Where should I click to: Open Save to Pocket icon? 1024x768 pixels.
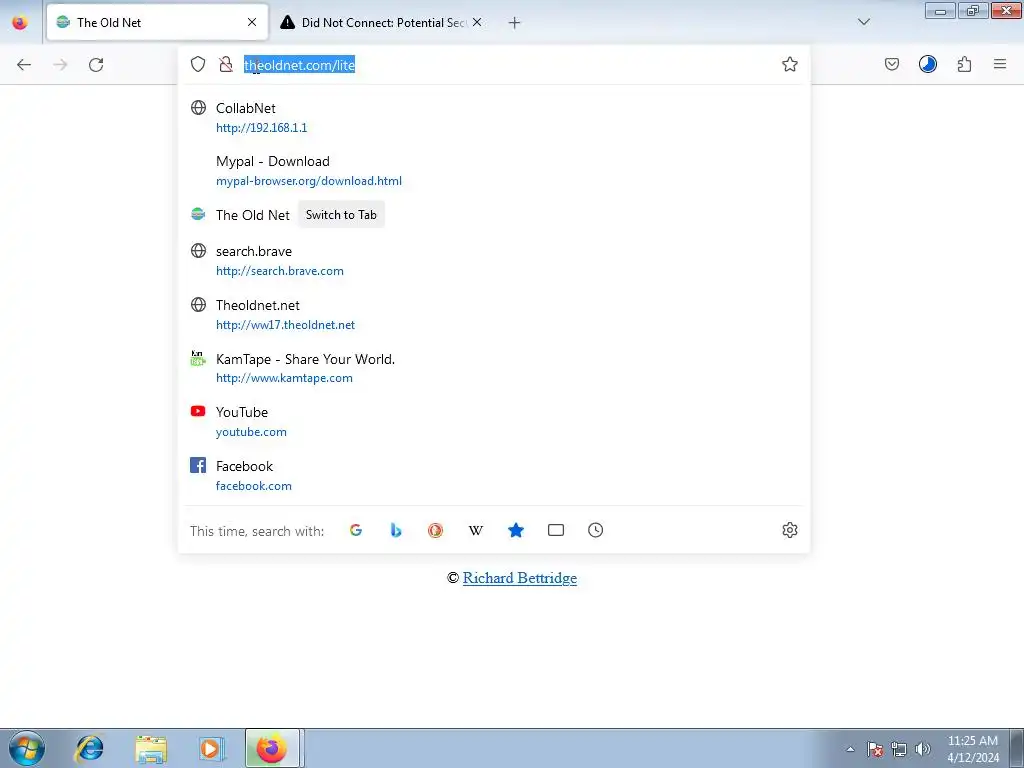pos(891,64)
